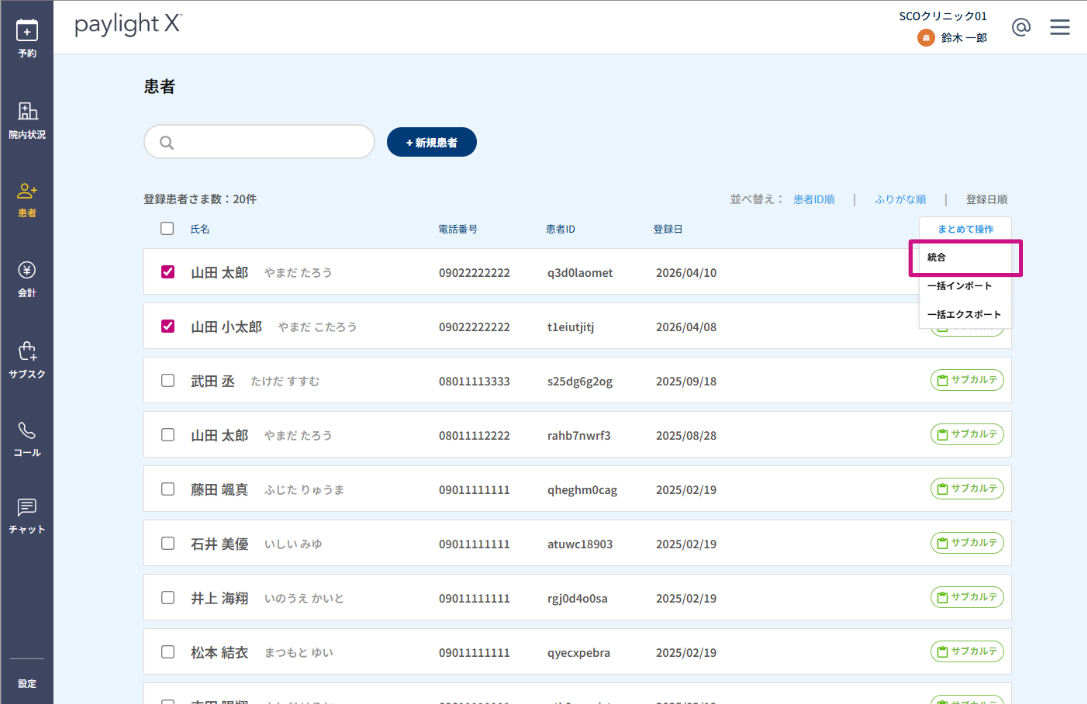This screenshot has height=704, width=1087.
Task: Sort by 患者ID順
Action: point(814,200)
